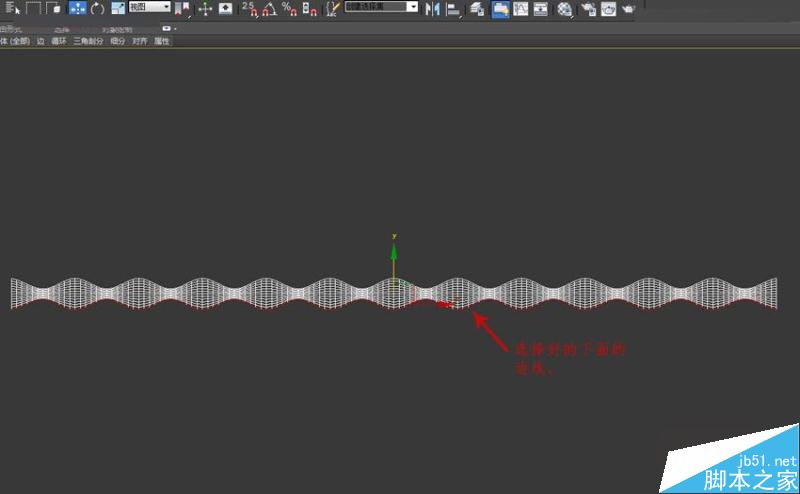Open the Render Setup teapot icon

588,9
